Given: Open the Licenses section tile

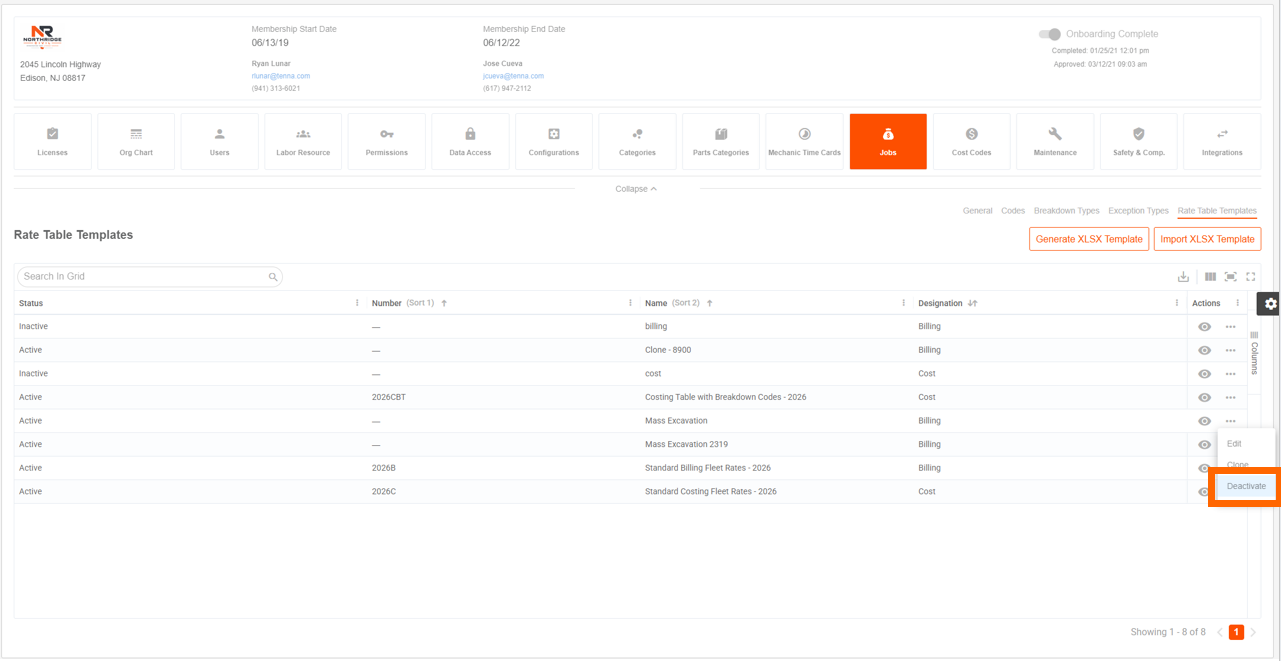Looking at the screenshot, I should click(52, 141).
